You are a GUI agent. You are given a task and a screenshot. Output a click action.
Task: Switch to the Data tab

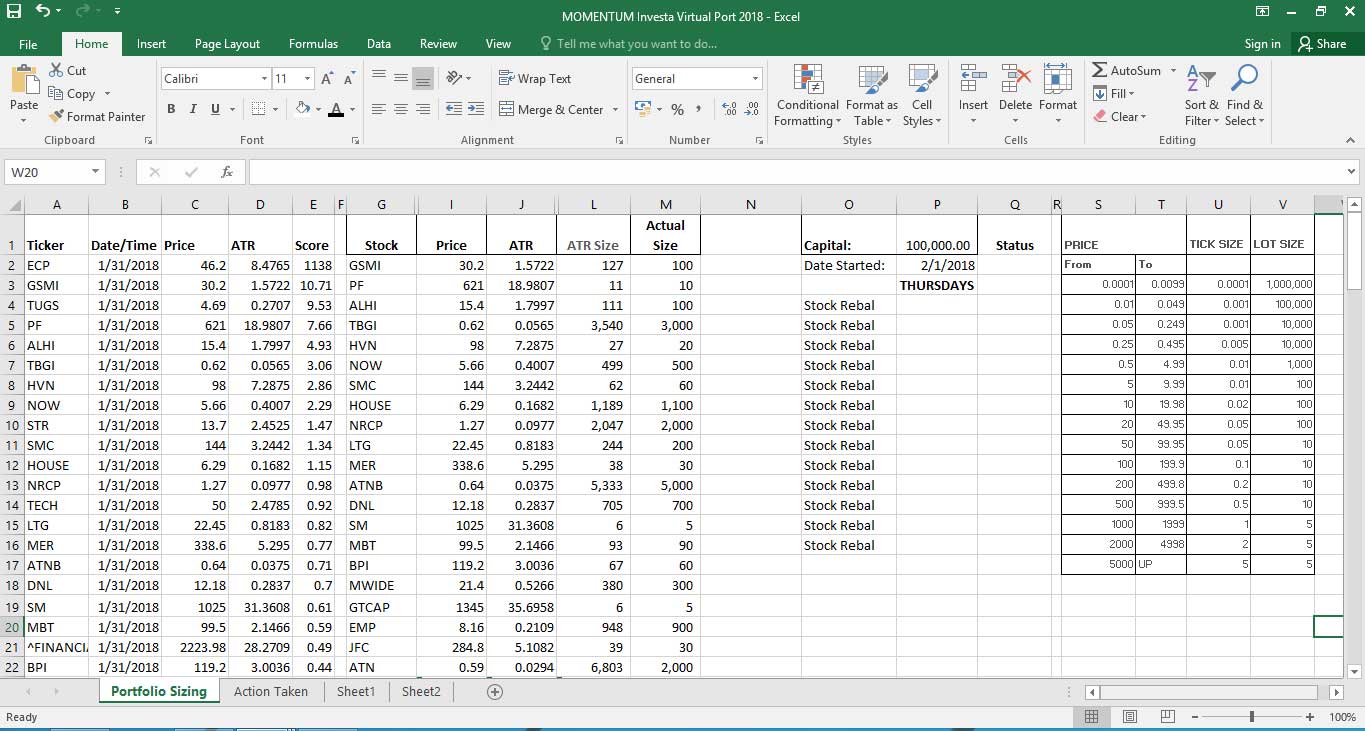tap(379, 44)
